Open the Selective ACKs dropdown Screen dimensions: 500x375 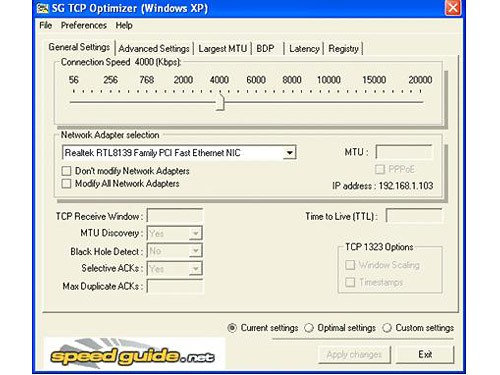click(195, 268)
